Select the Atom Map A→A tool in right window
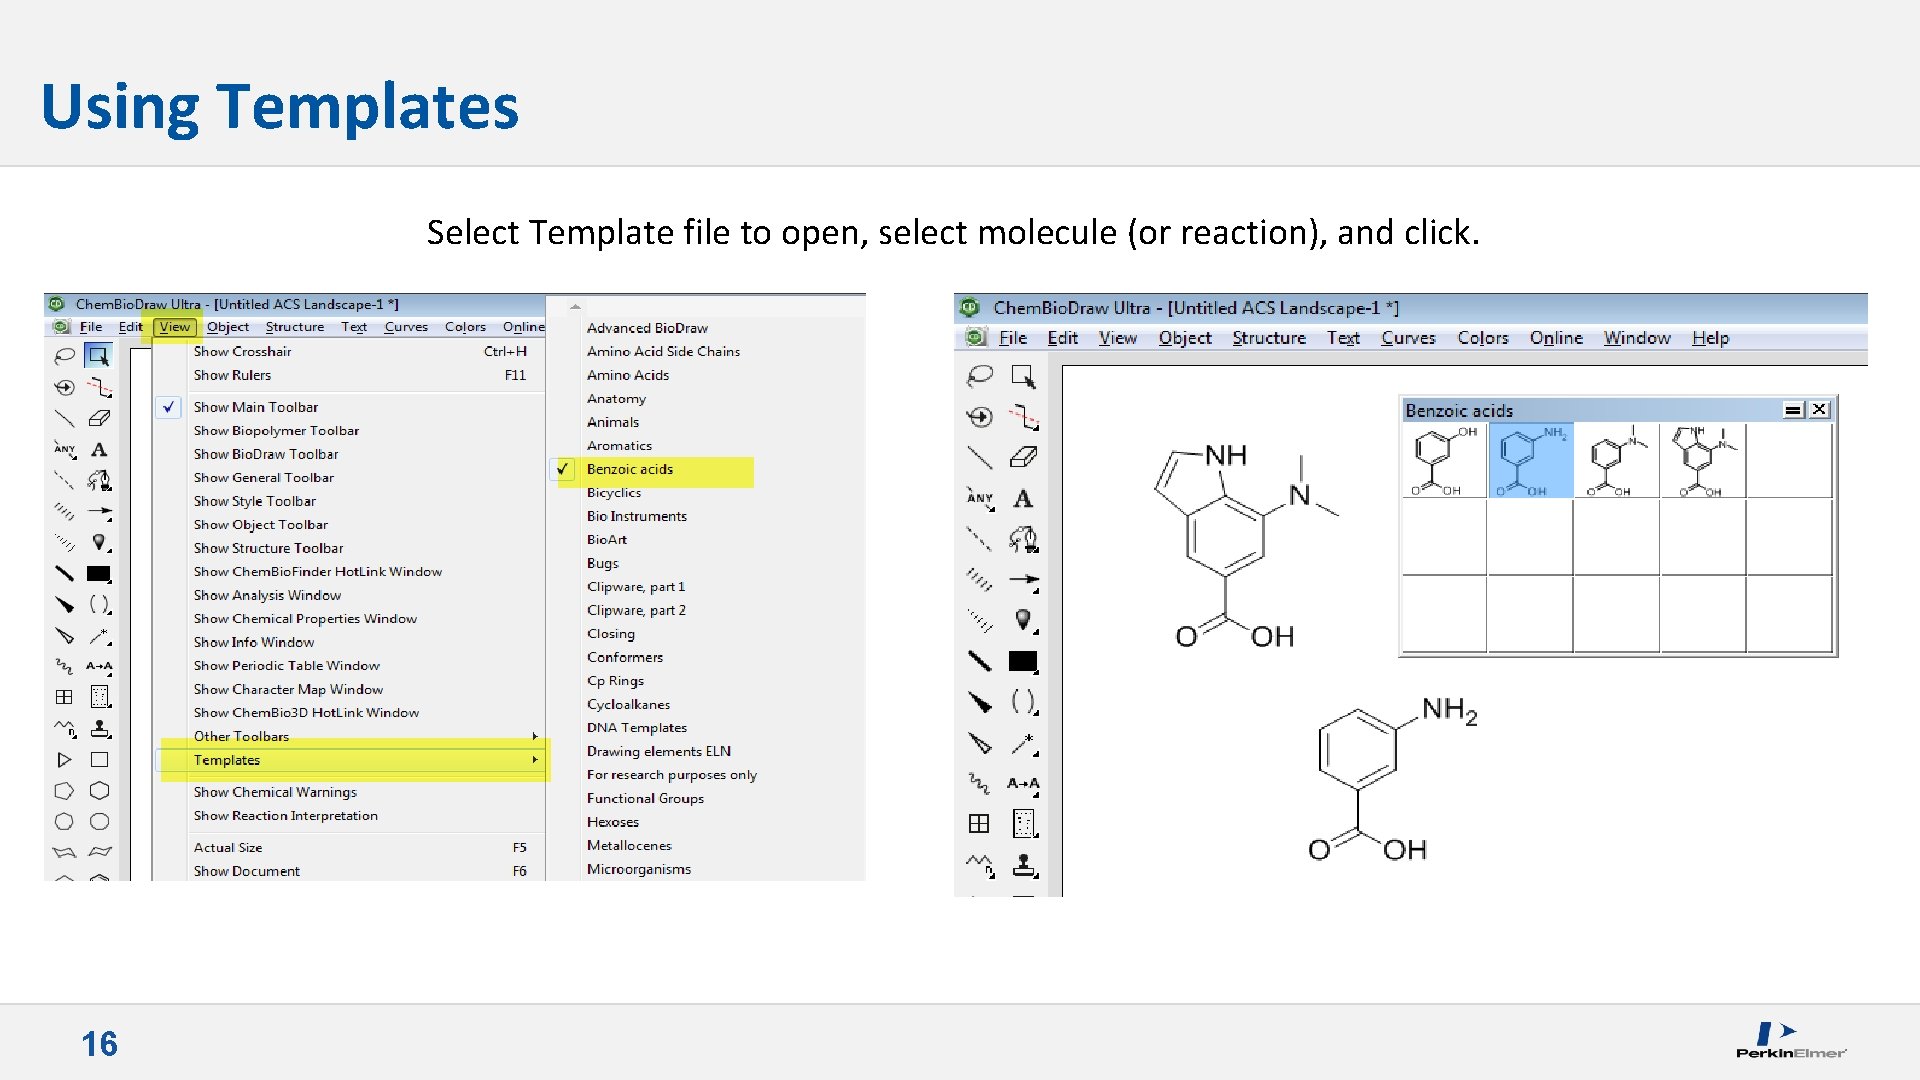1920x1080 pixels. (x=1023, y=784)
